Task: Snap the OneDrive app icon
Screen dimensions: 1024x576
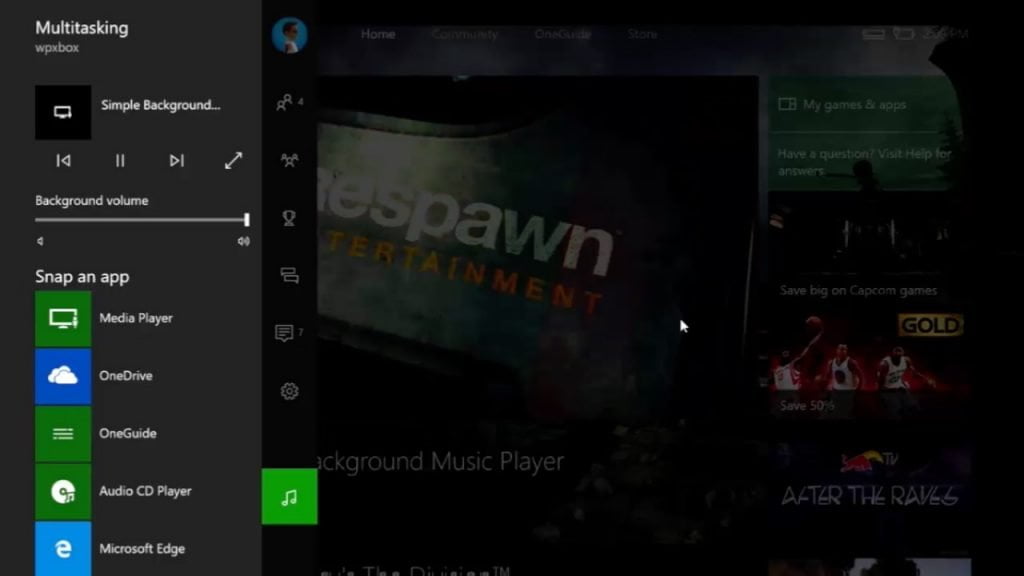Action: 63,376
